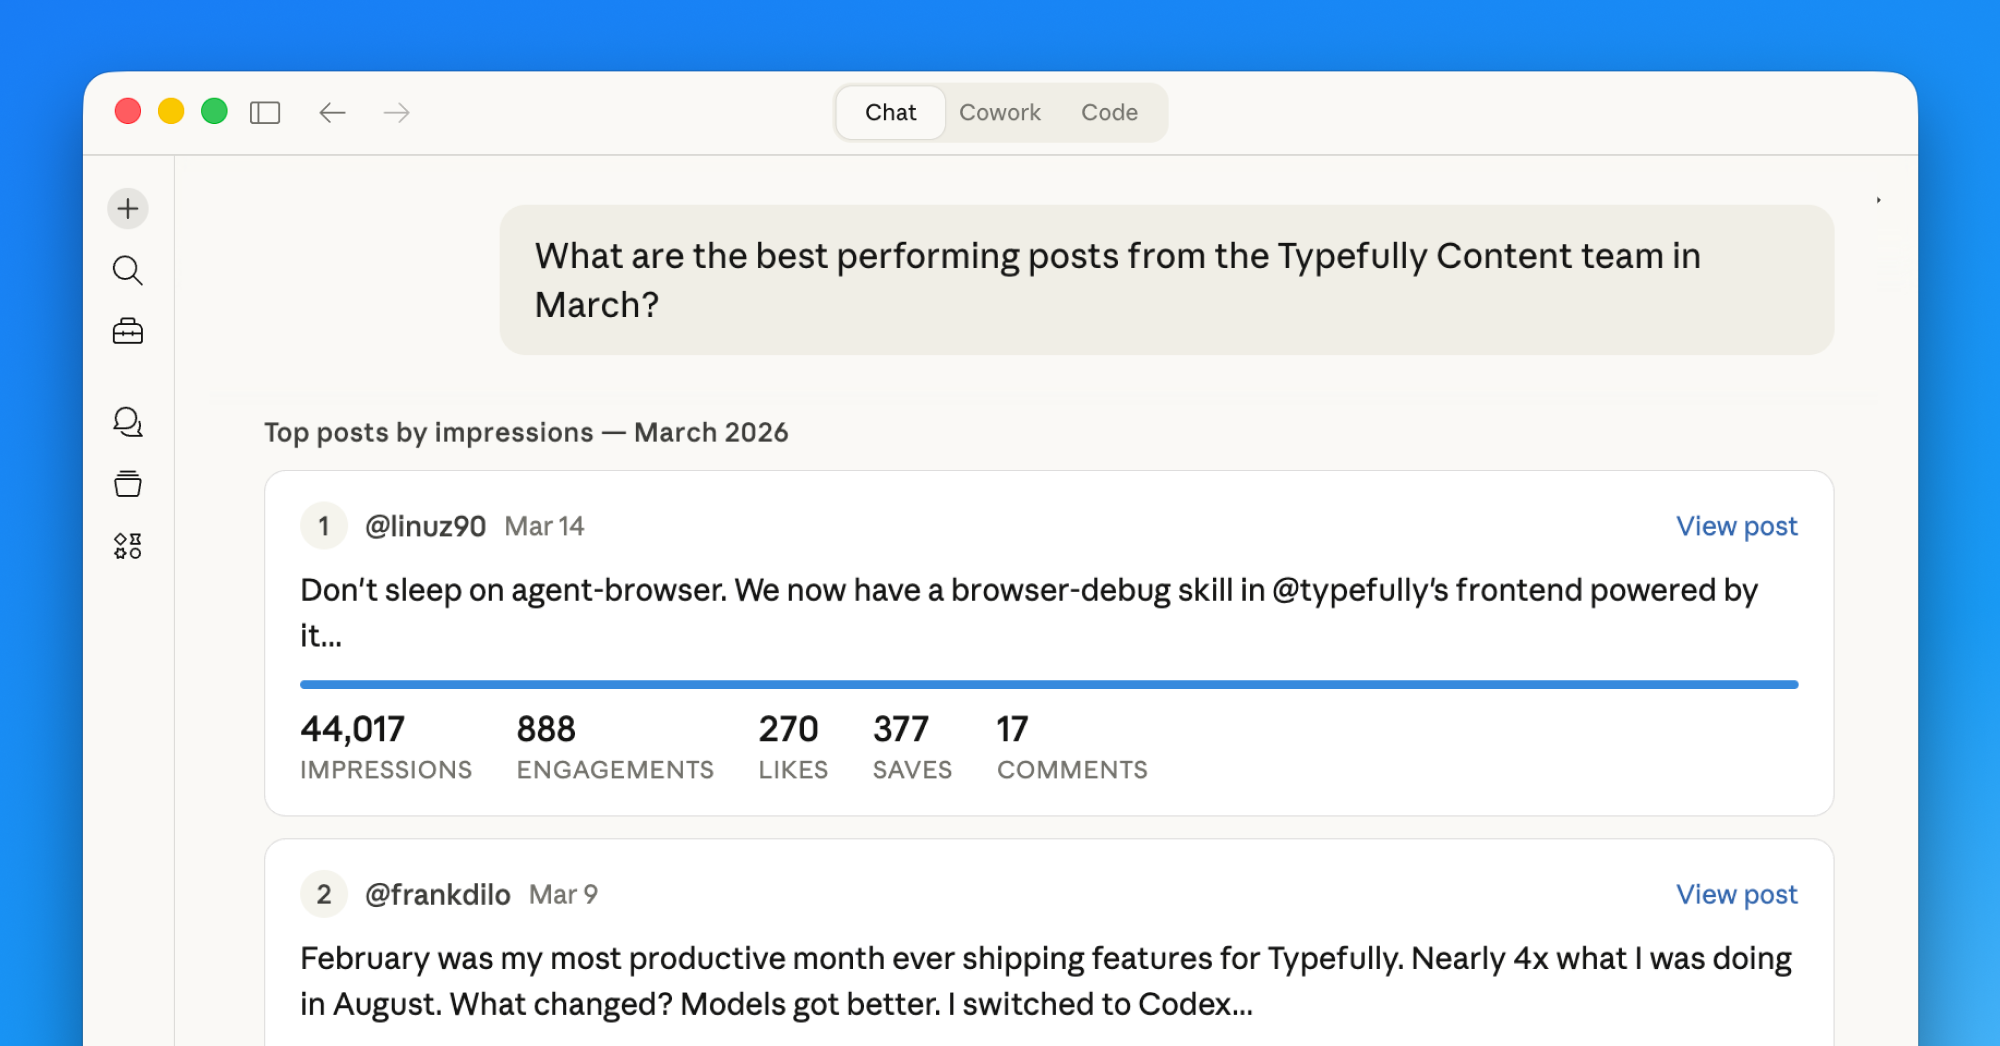Click the @linuz90 username
Screen dimensions: 2000x1046
click(x=425, y=526)
